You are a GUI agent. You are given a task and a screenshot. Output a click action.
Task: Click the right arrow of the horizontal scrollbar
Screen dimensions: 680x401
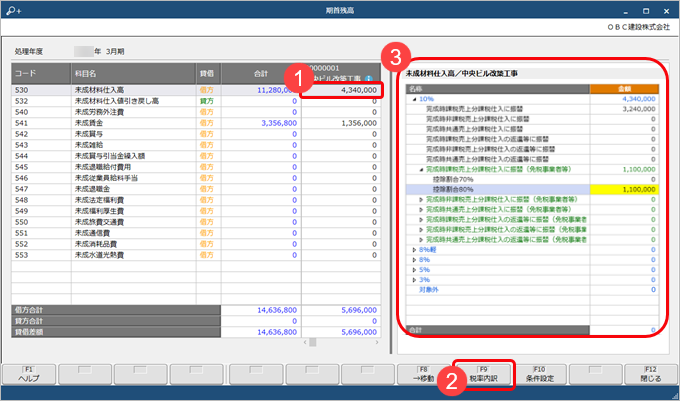click(x=376, y=342)
